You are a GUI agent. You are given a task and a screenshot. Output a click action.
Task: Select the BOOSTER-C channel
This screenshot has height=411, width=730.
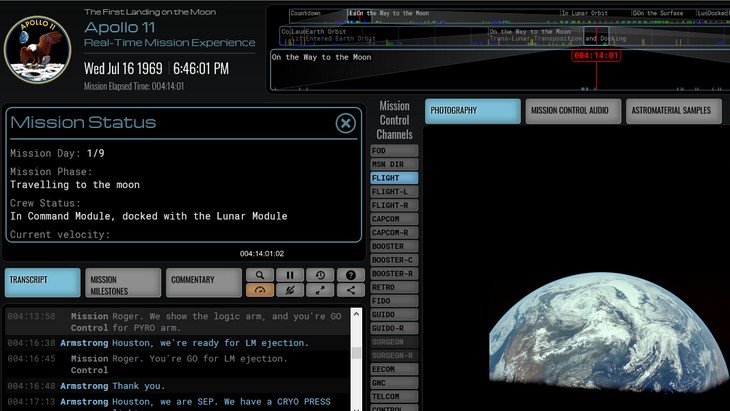[x=394, y=260]
